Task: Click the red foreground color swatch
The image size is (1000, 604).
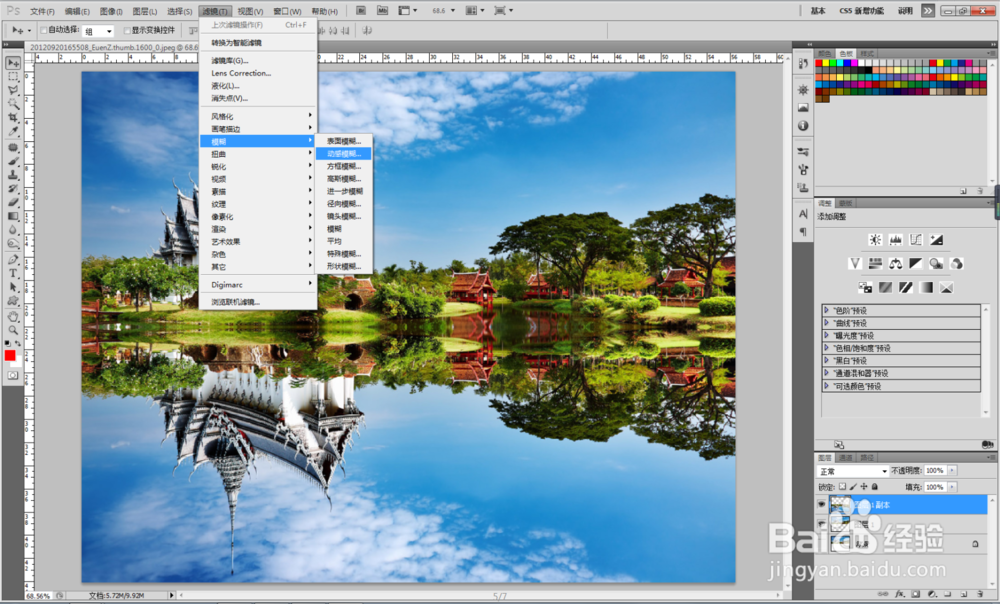Action: click(10, 356)
